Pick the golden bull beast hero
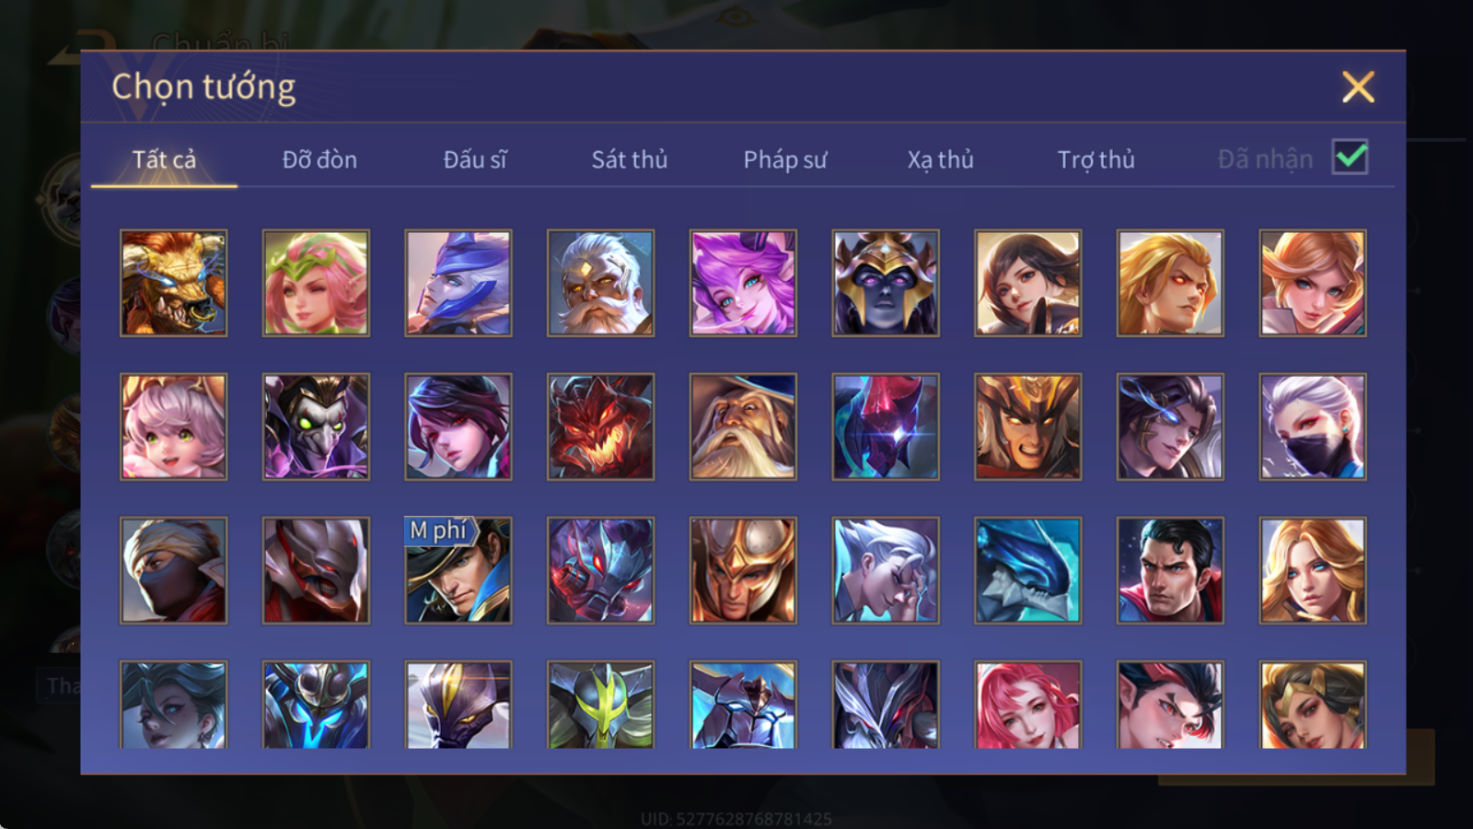The width and height of the screenshot is (1473, 829). [x=174, y=283]
